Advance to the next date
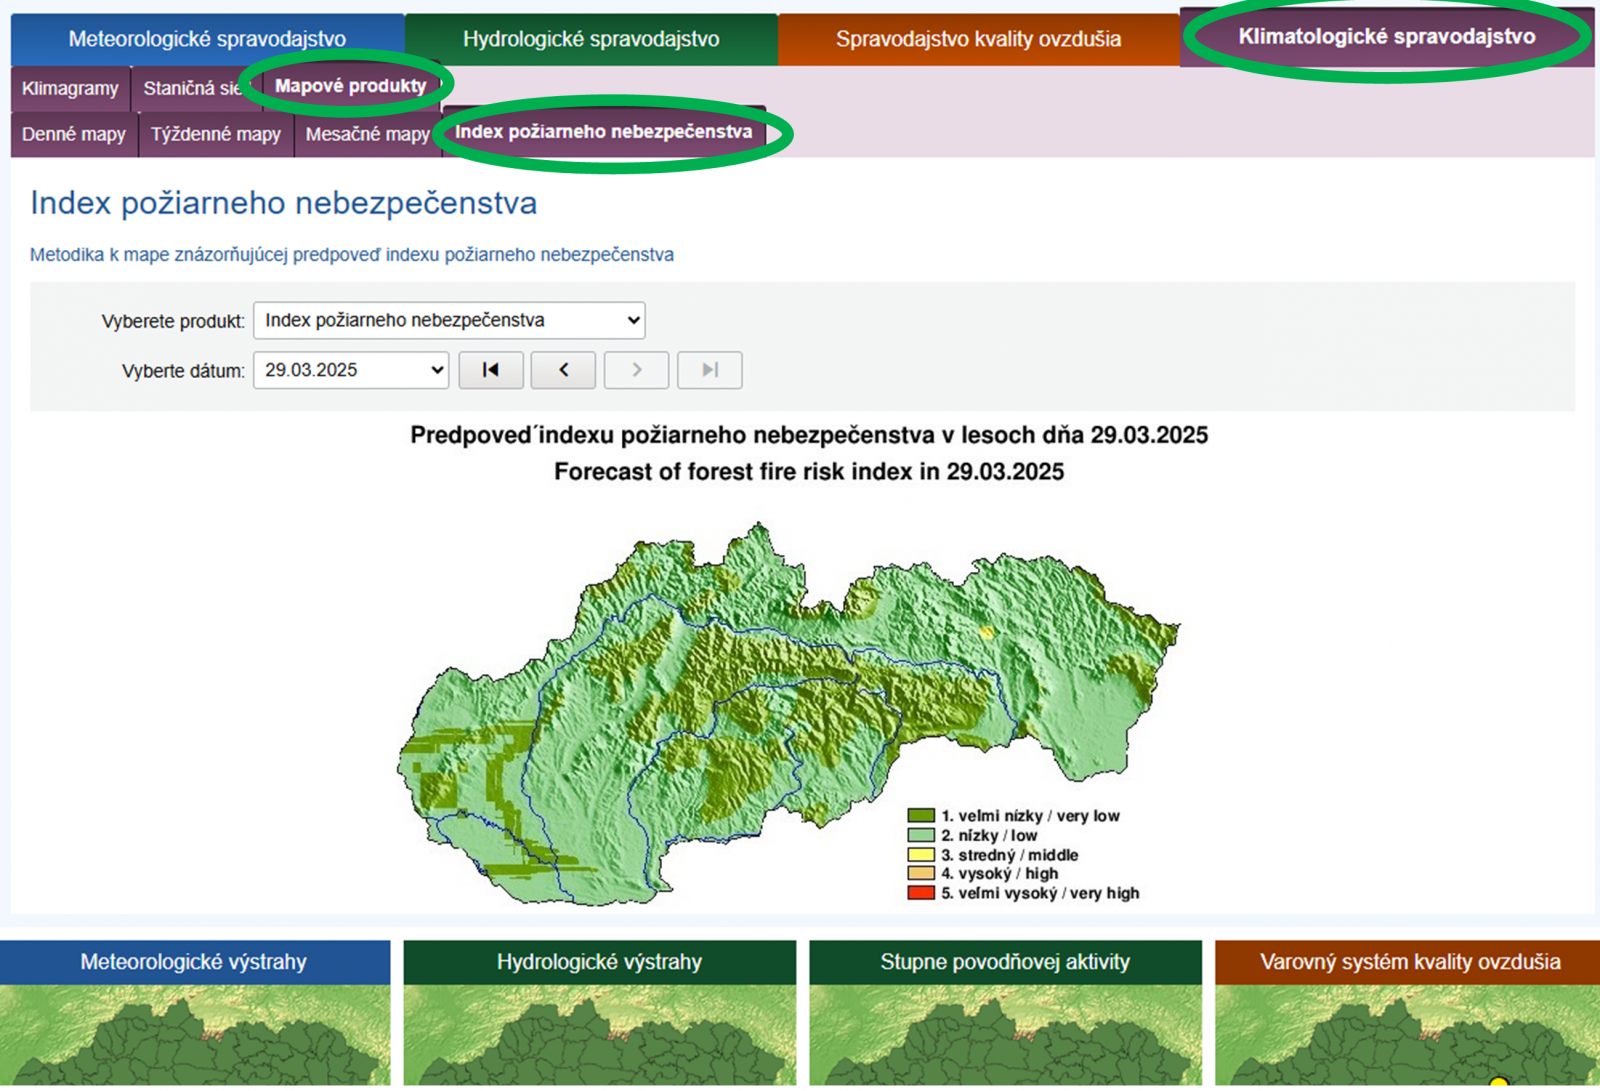Image resolution: width=1600 pixels, height=1091 pixels. [x=636, y=370]
